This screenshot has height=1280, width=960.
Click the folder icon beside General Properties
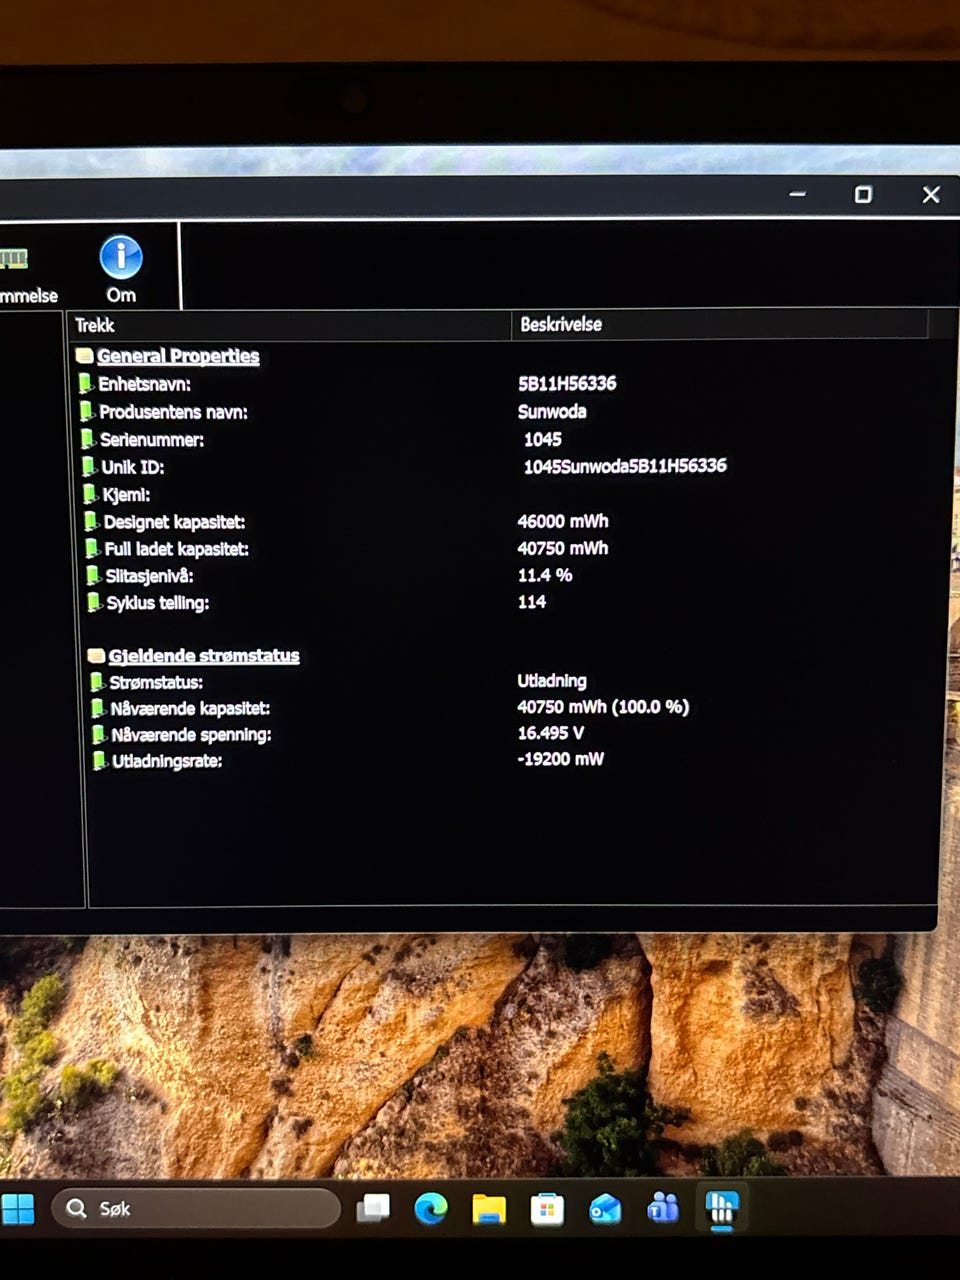[x=84, y=356]
